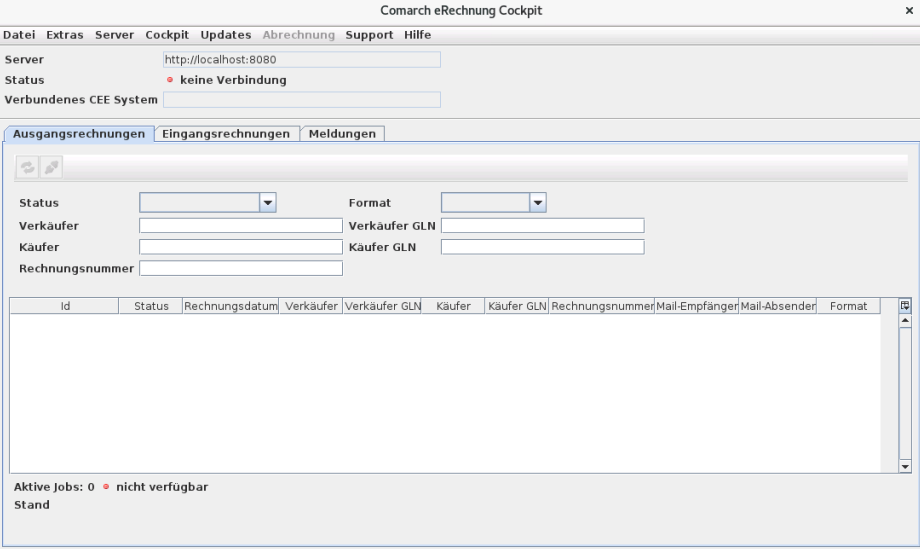Sort table by Käufer GLN column header
920x549 pixels.
point(517,306)
